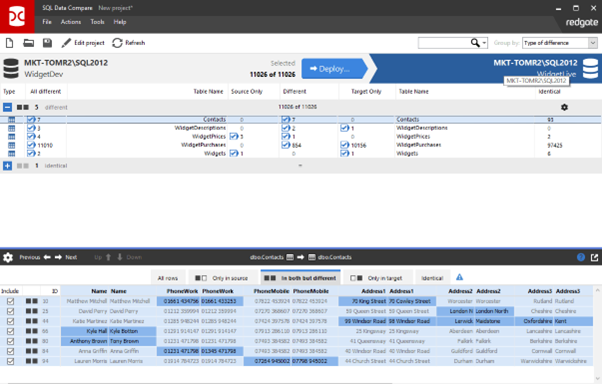
Task: Open the Group by Type of difference dropdown
Action: (x=560, y=43)
